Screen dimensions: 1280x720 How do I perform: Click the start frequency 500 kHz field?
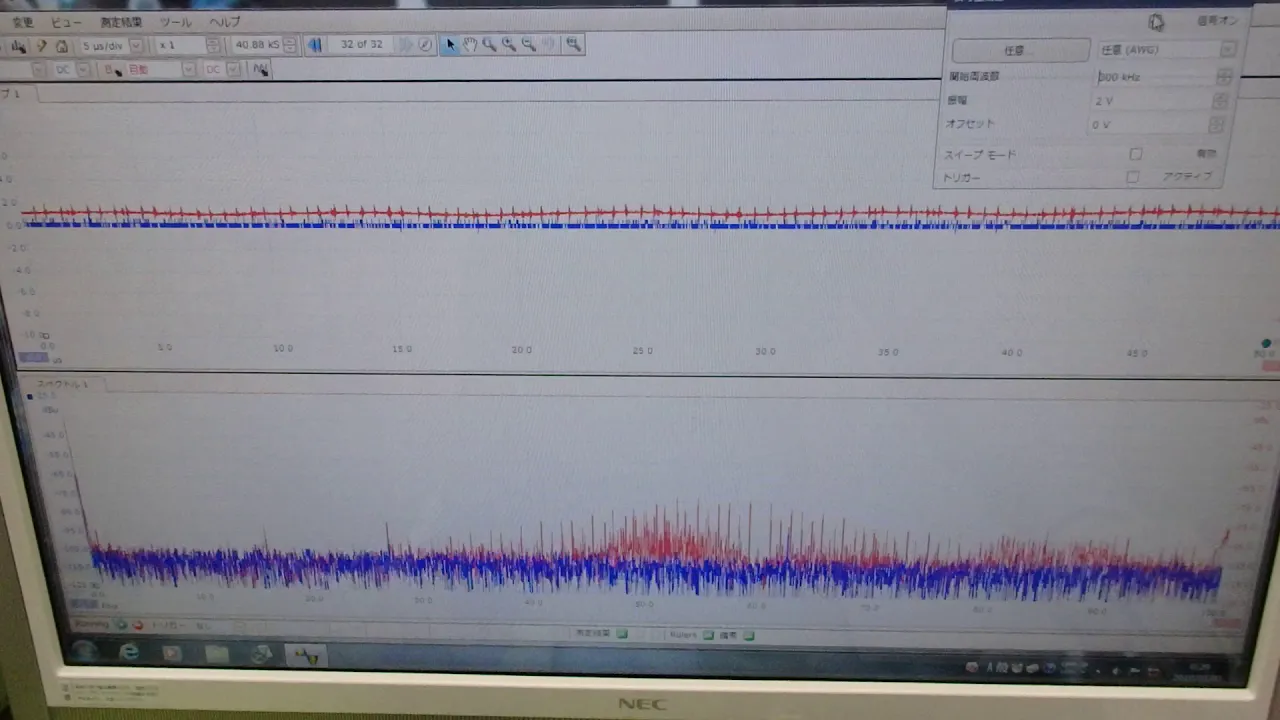(1155, 77)
